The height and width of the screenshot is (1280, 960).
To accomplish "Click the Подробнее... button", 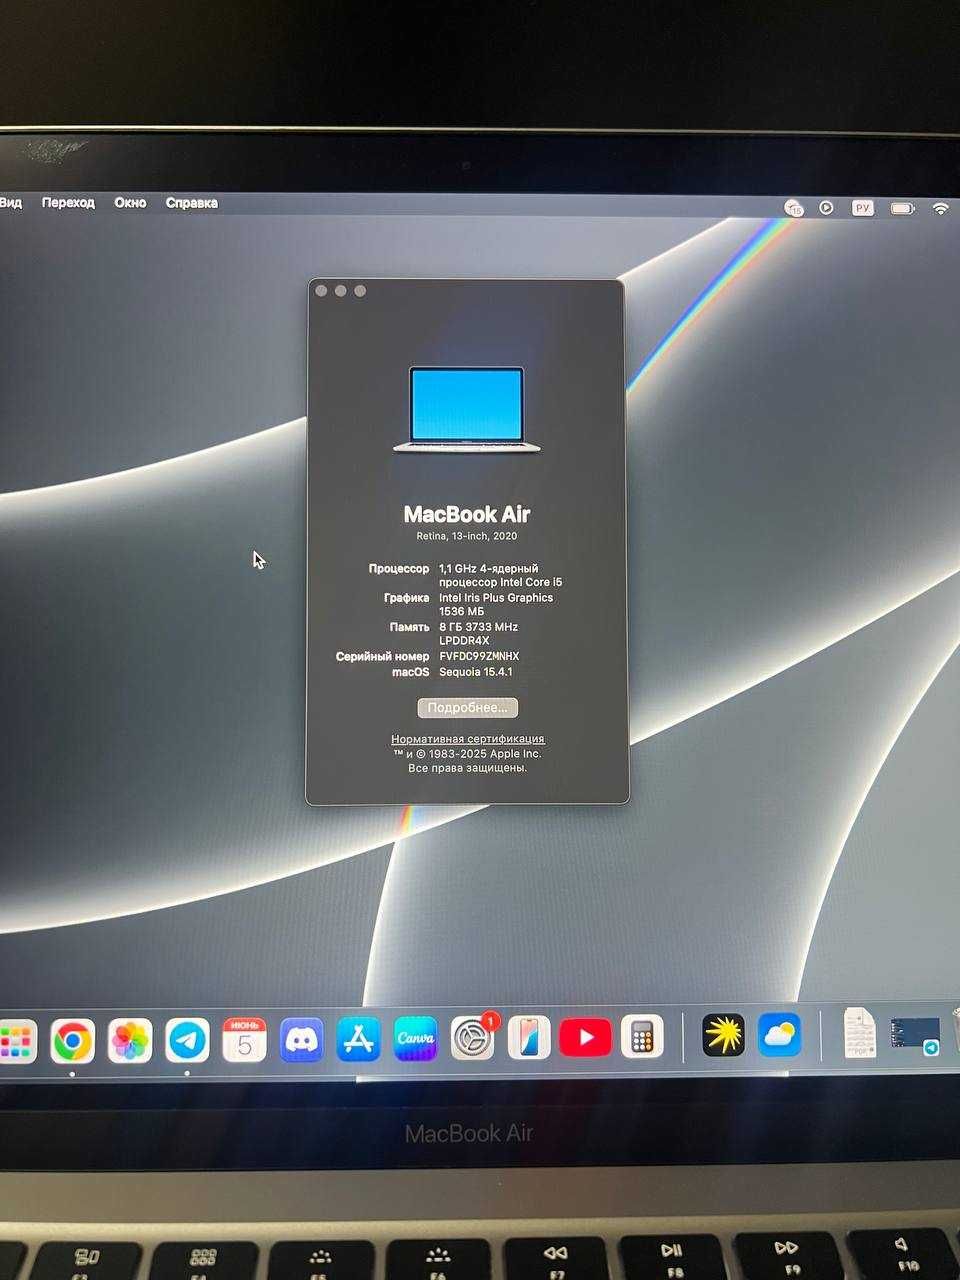I will coord(467,707).
